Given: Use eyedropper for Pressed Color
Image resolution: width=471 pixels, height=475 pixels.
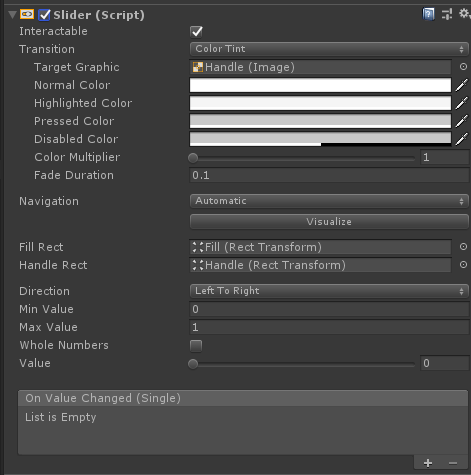Looking at the screenshot, I should (x=462, y=121).
